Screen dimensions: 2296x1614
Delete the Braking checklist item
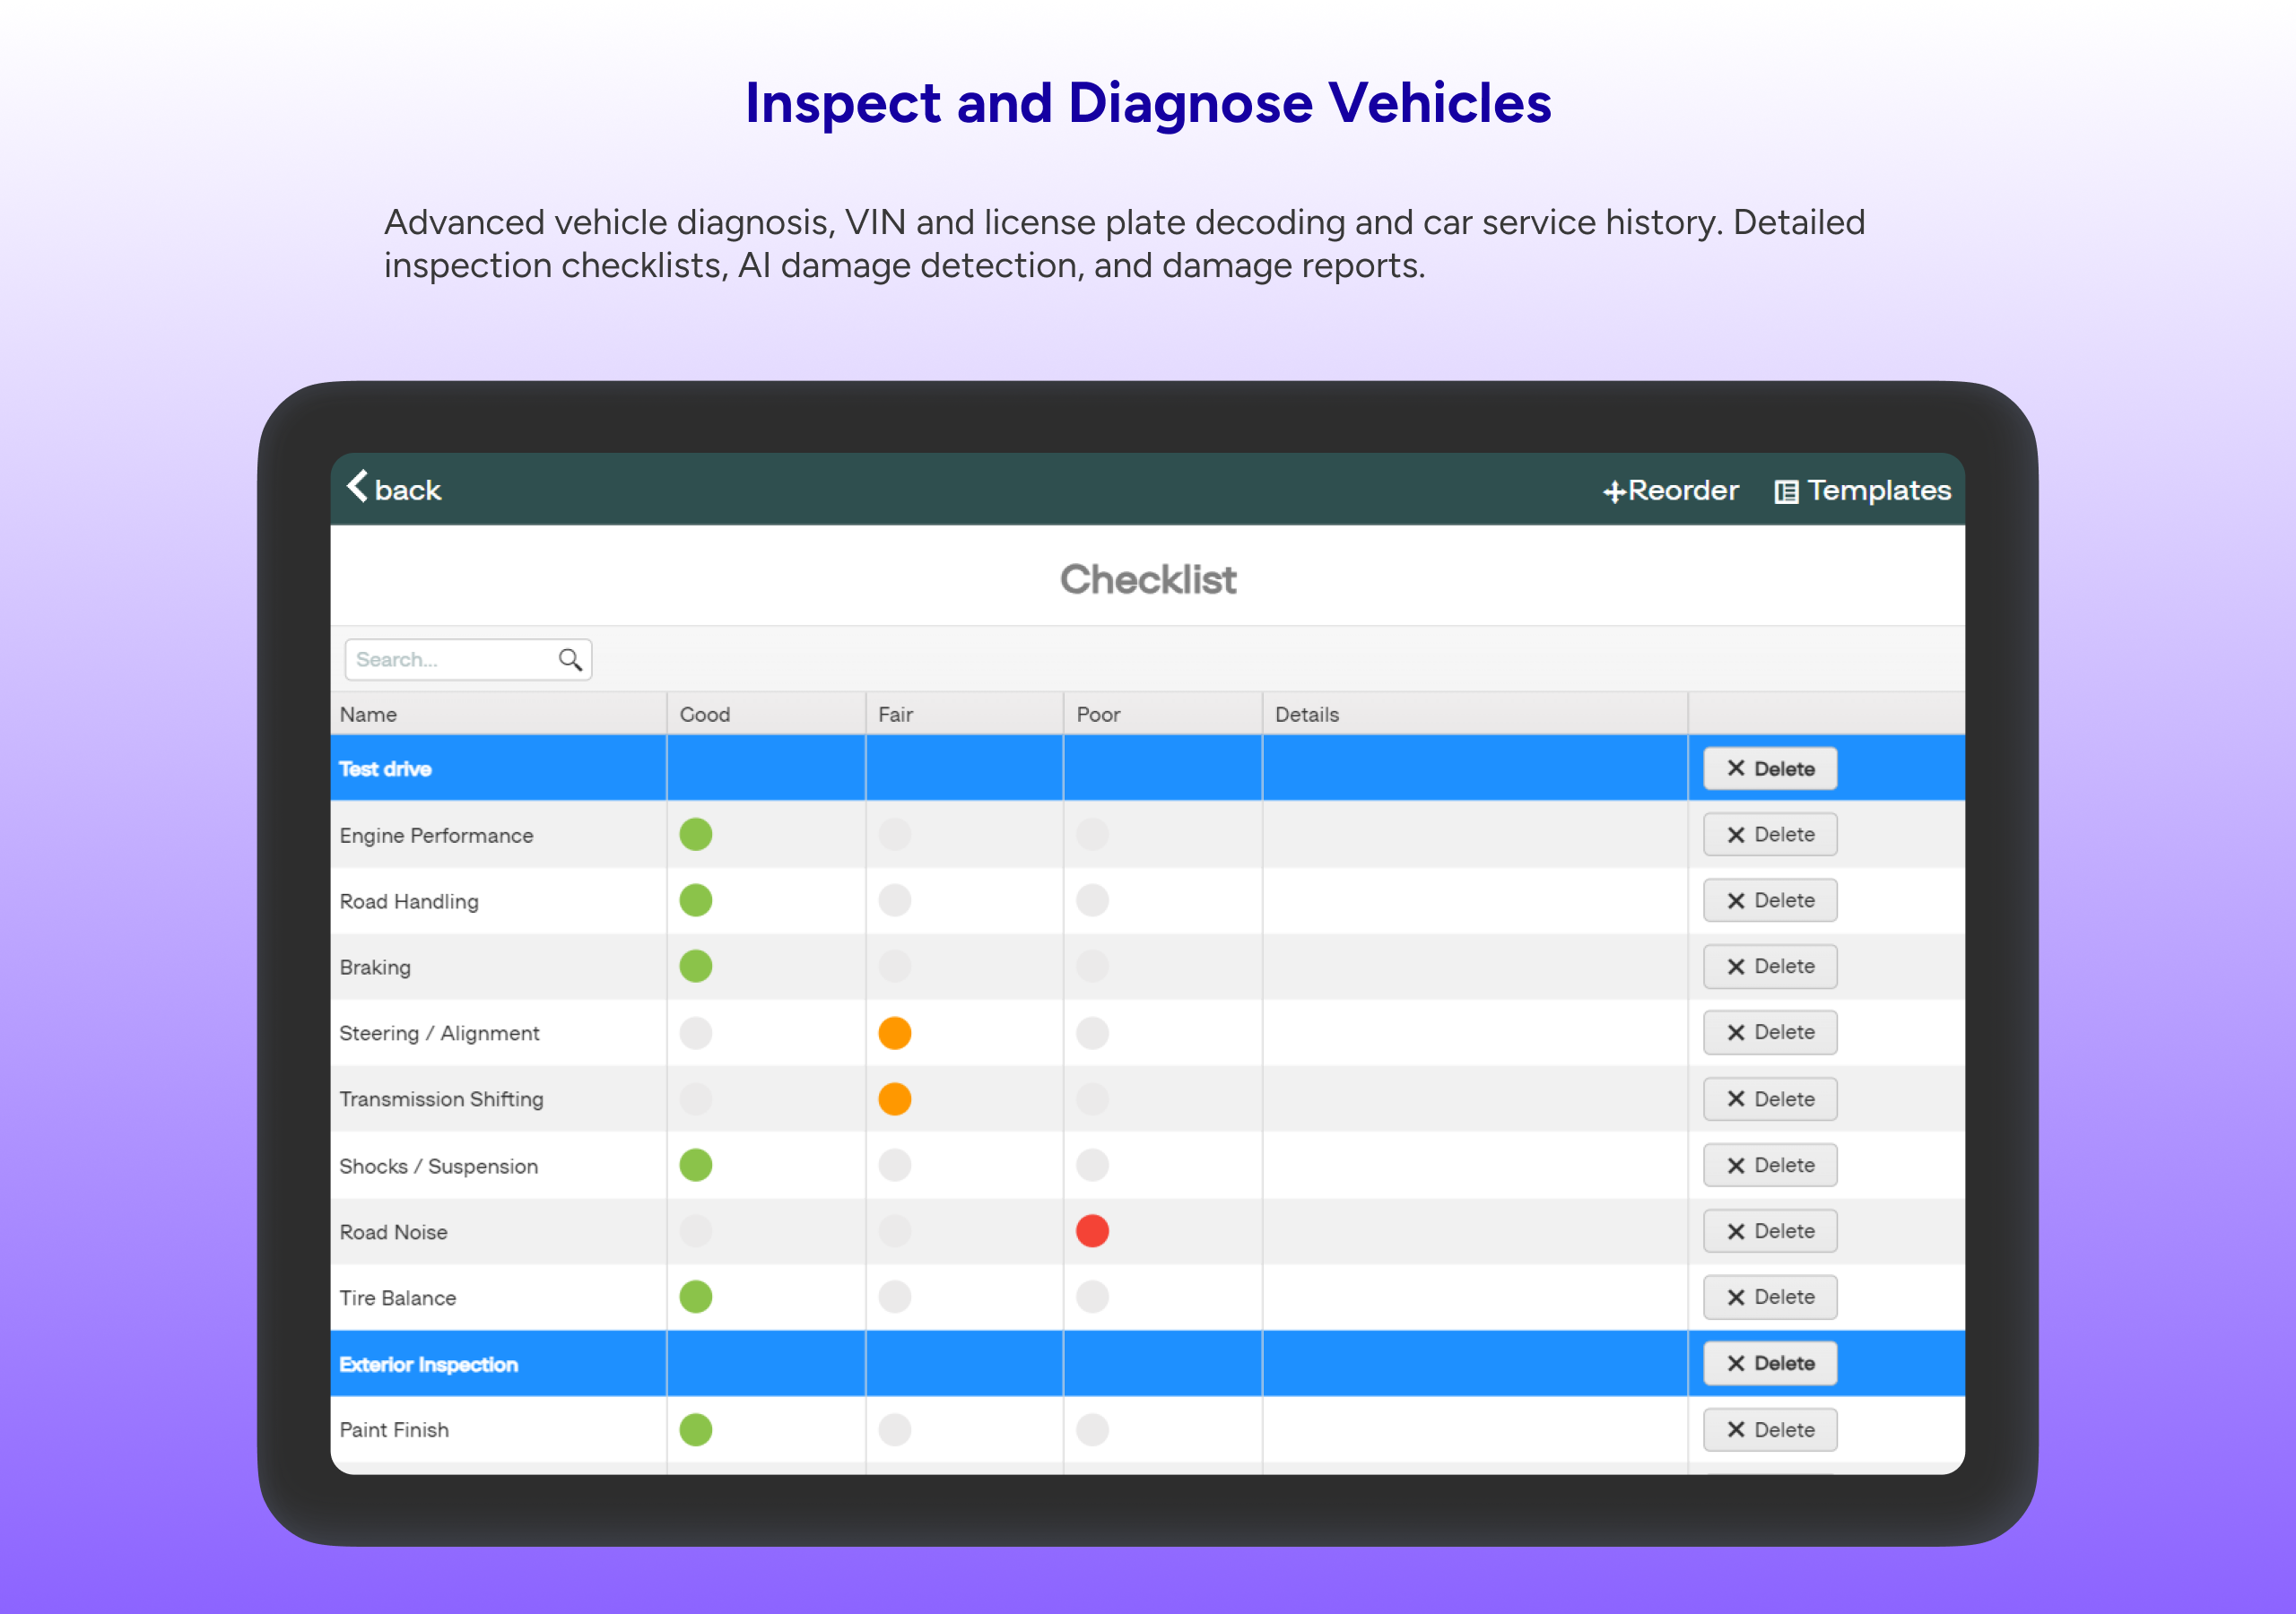(1769, 967)
